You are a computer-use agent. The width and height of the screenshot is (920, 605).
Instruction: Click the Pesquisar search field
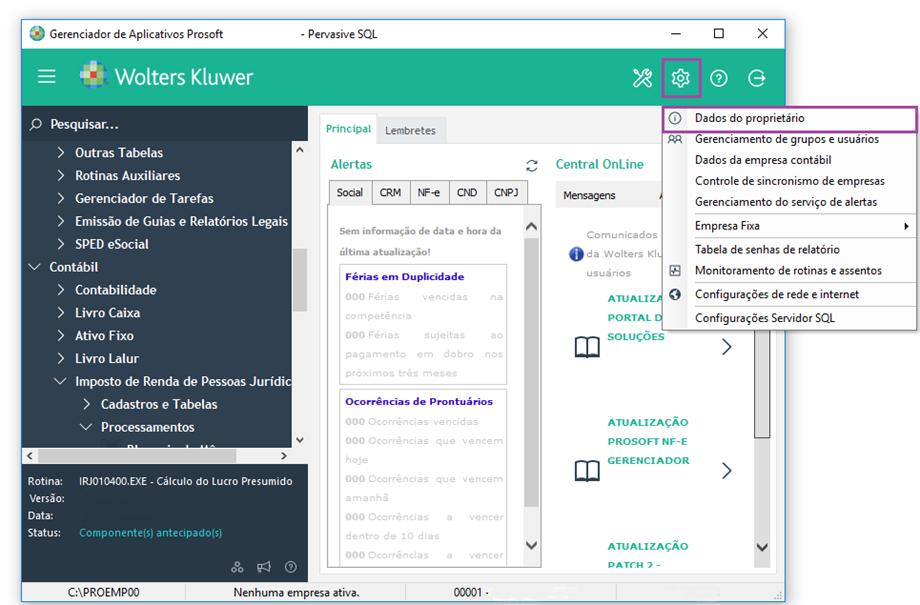tap(165, 124)
